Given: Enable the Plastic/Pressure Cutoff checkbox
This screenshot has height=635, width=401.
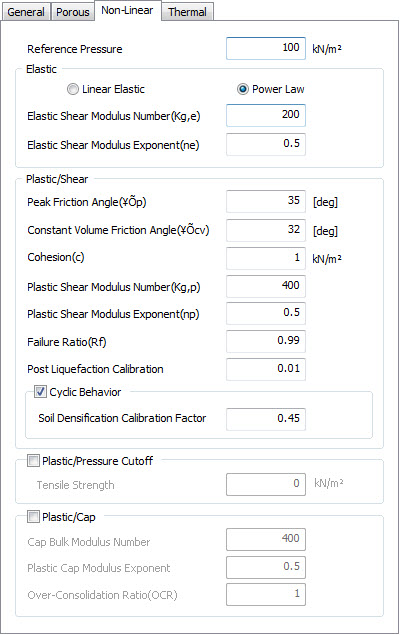Looking at the screenshot, I should tap(33, 460).
